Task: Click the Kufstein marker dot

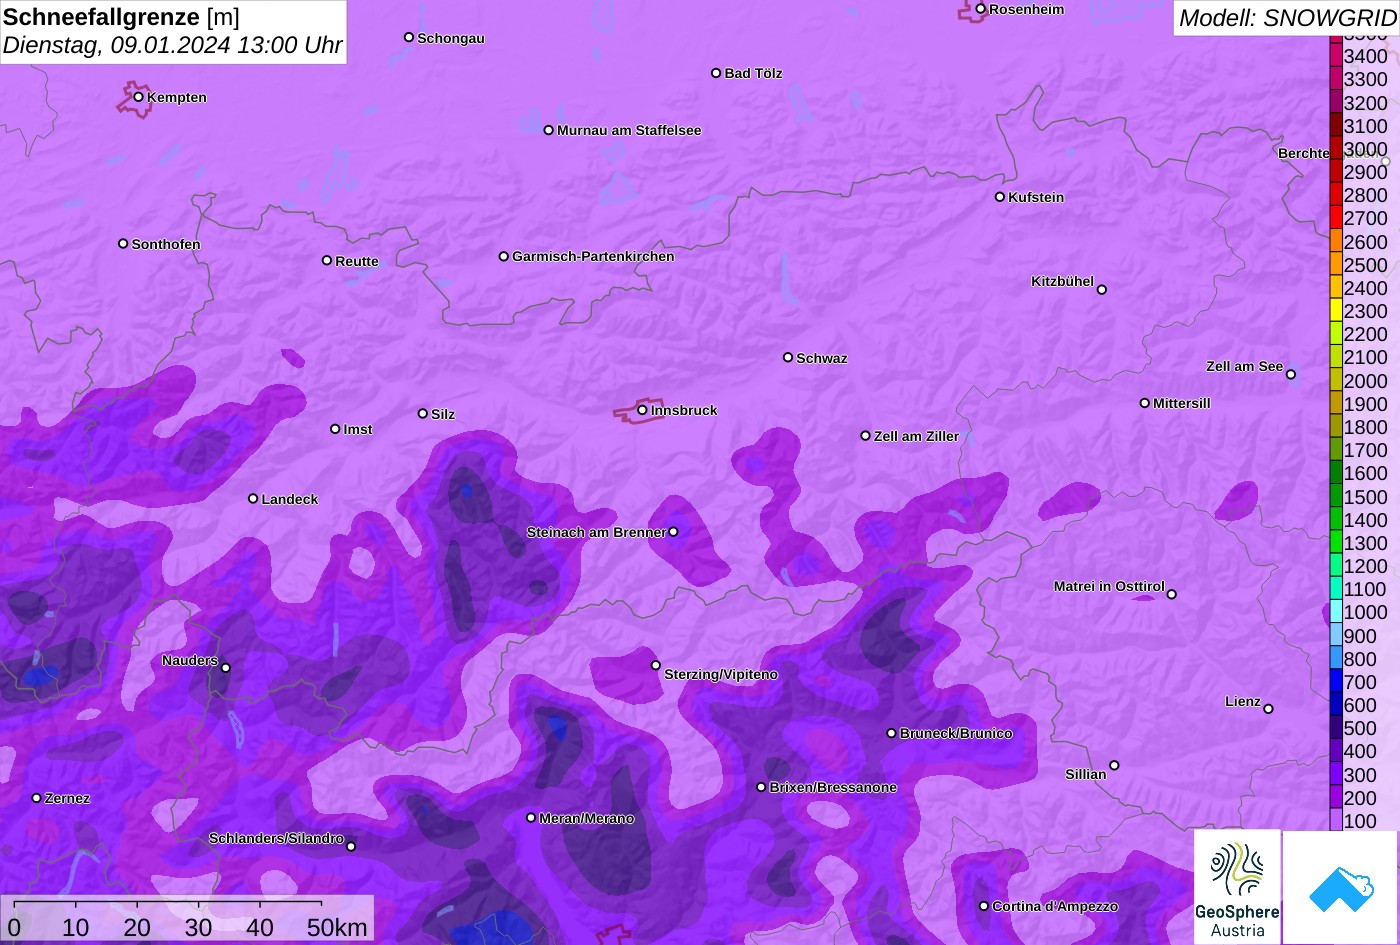Action: [x=1000, y=197]
